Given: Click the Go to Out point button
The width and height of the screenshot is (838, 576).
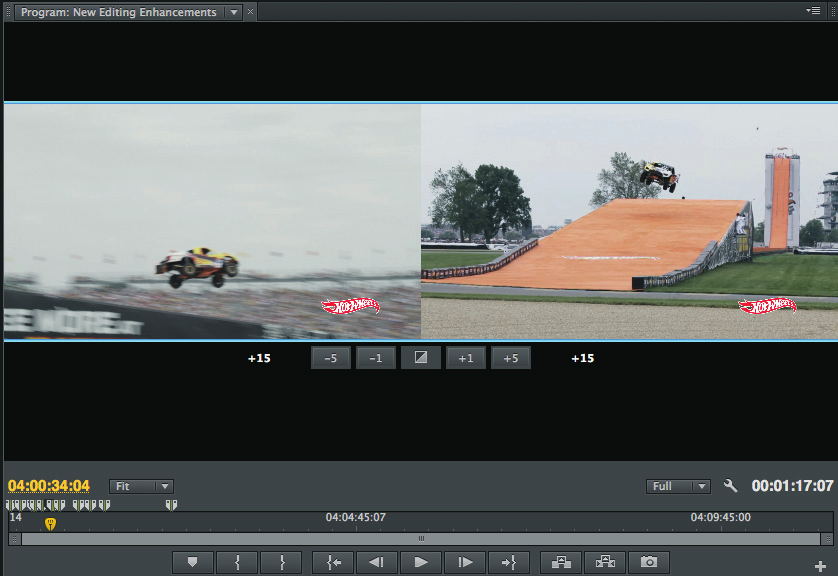Looking at the screenshot, I should coord(509,563).
